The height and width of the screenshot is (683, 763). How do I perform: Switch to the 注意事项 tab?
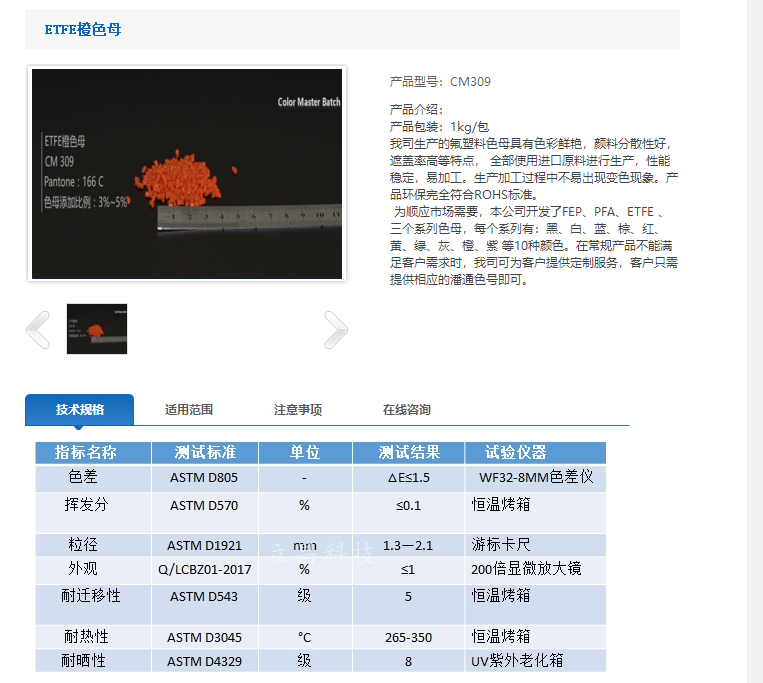click(298, 410)
